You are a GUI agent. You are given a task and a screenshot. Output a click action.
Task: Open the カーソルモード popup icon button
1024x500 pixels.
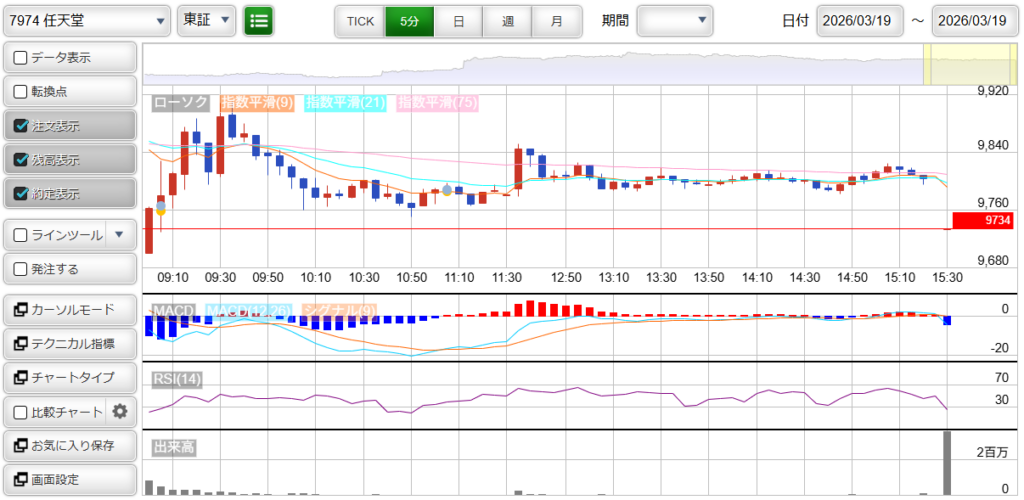20,310
